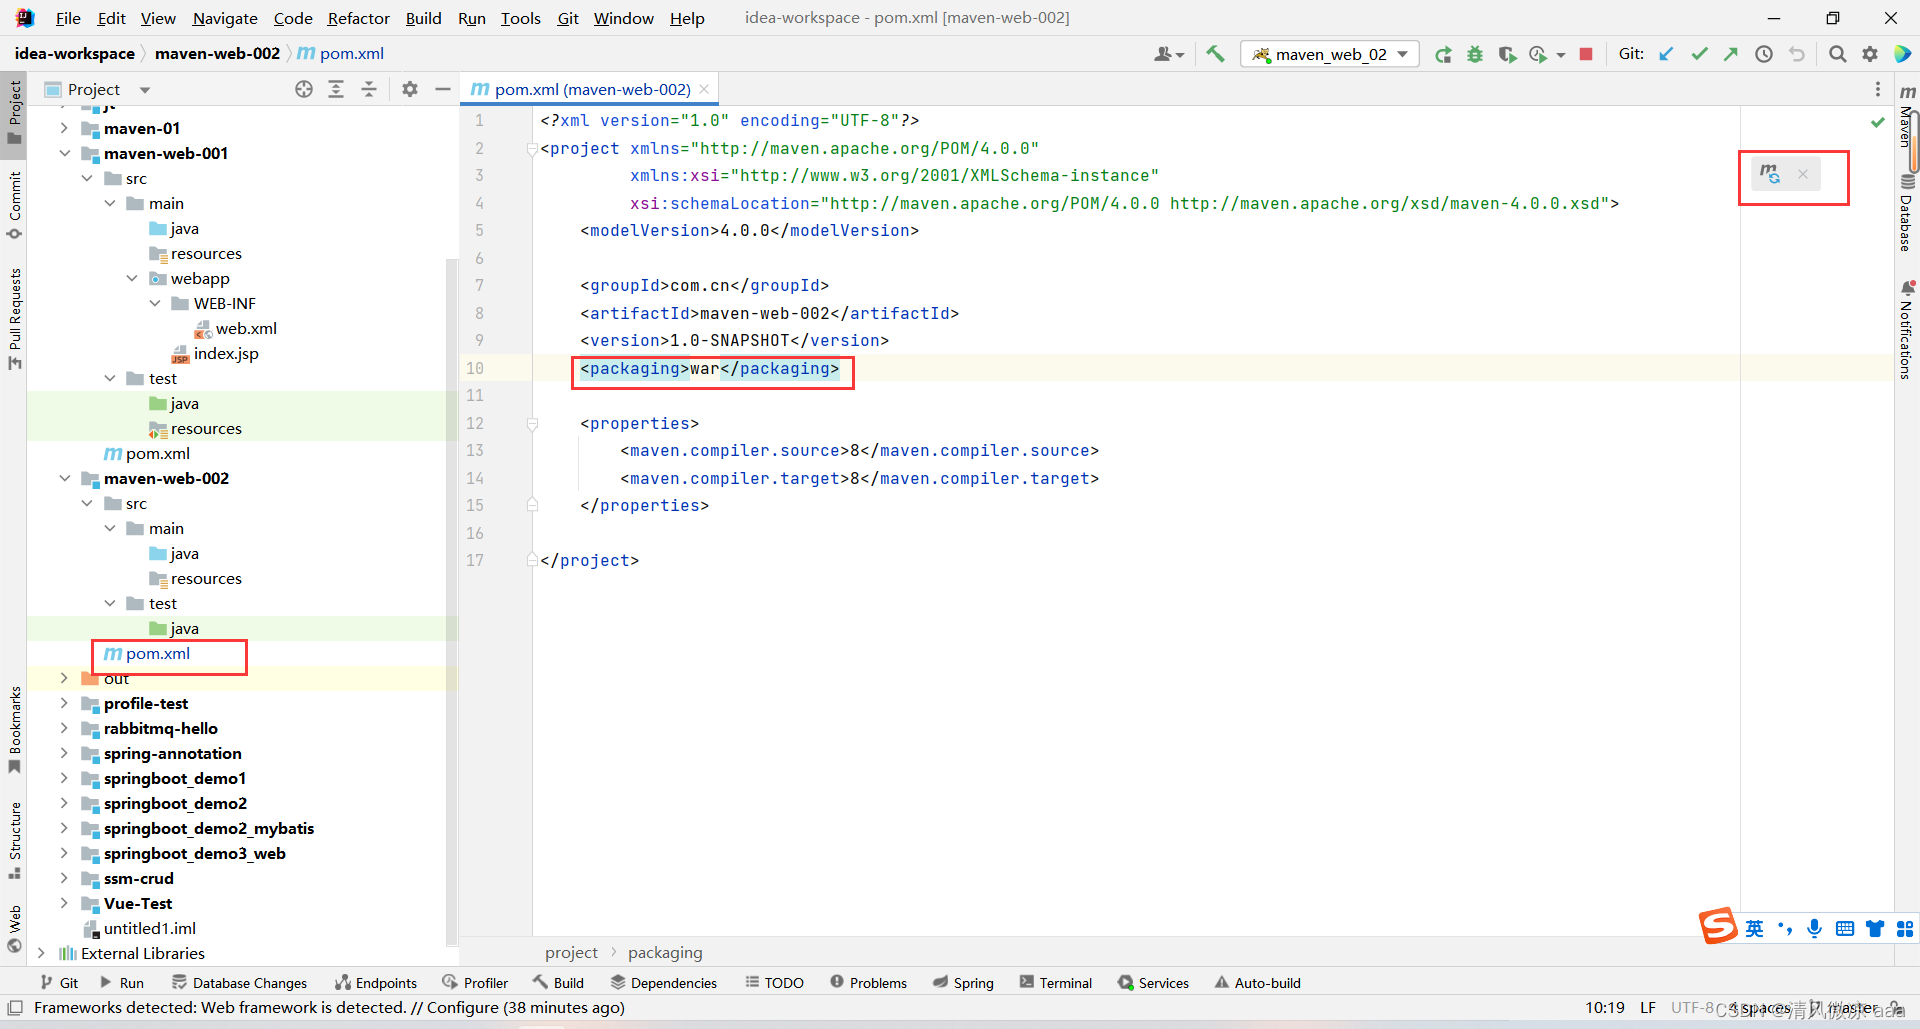The image size is (1920, 1029).
Task: Open editor tab options menu
Action: (x=1877, y=89)
